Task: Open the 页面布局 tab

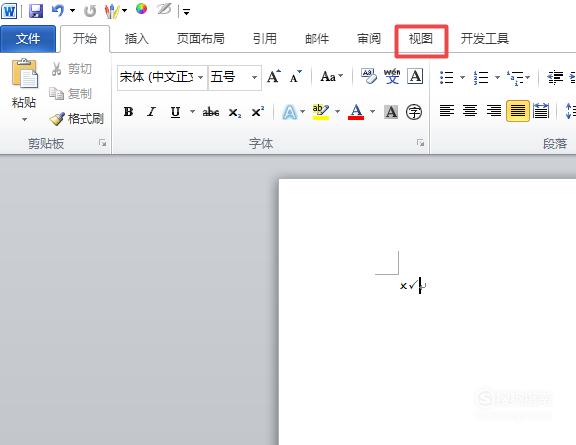Action: [201, 39]
